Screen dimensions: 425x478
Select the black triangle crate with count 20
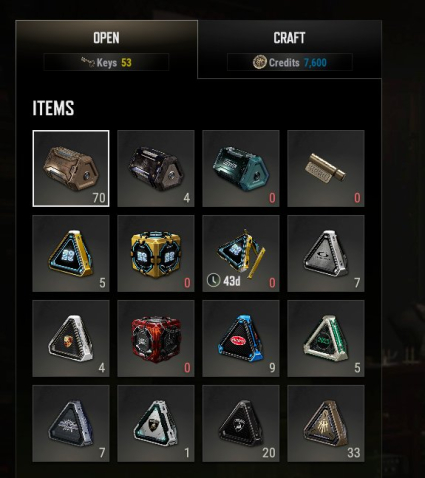pyautogui.click(x=241, y=423)
